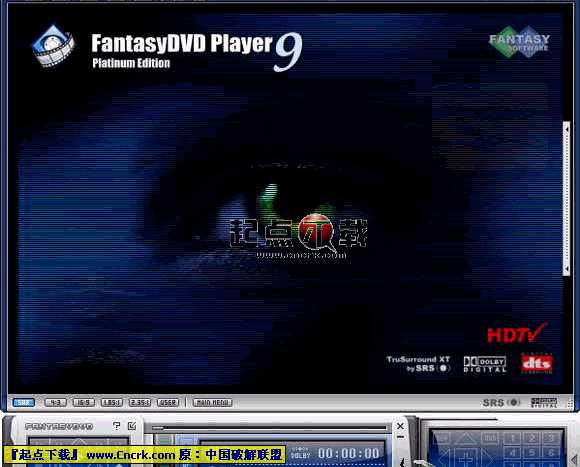Set aspect ratio to 1.85:1
This screenshot has width=580, height=467.
pos(112,402)
